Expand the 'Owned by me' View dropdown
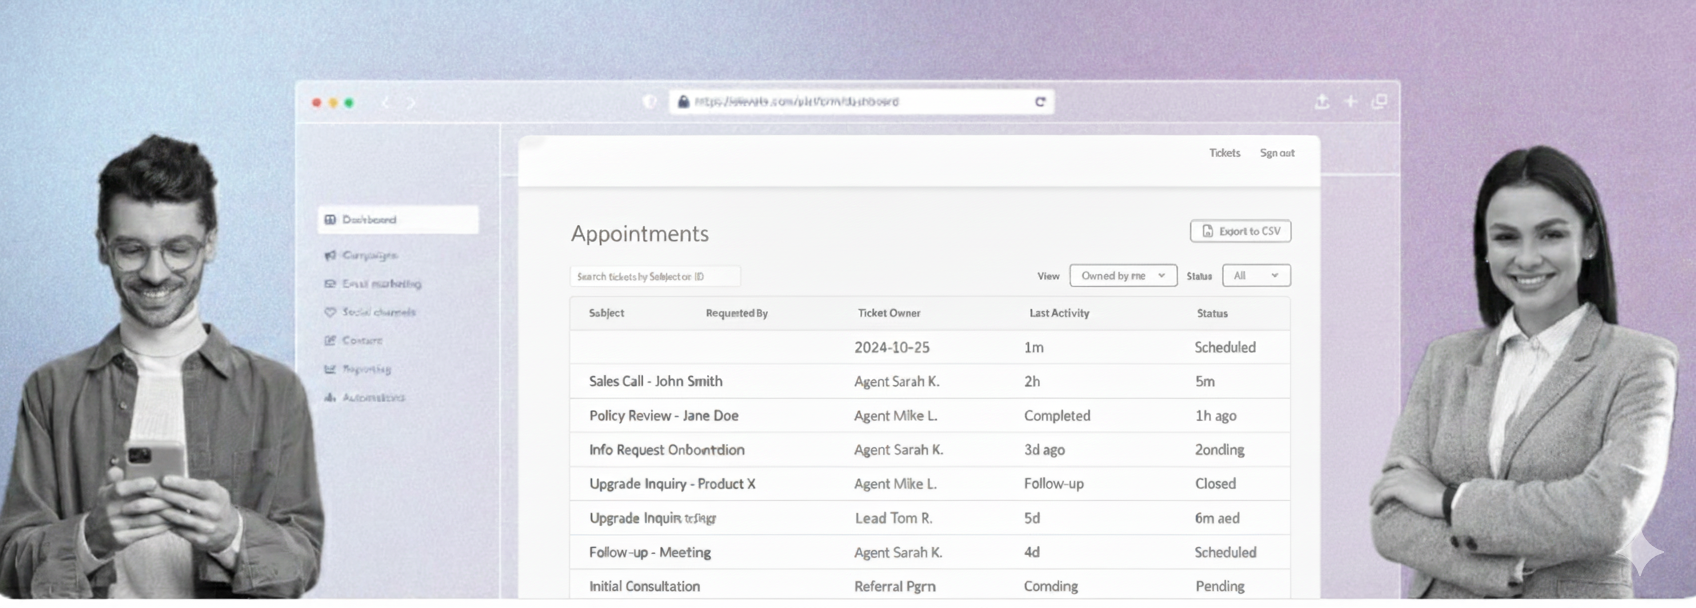This screenshot has width=1696, height=608. tap(1122, 276)
